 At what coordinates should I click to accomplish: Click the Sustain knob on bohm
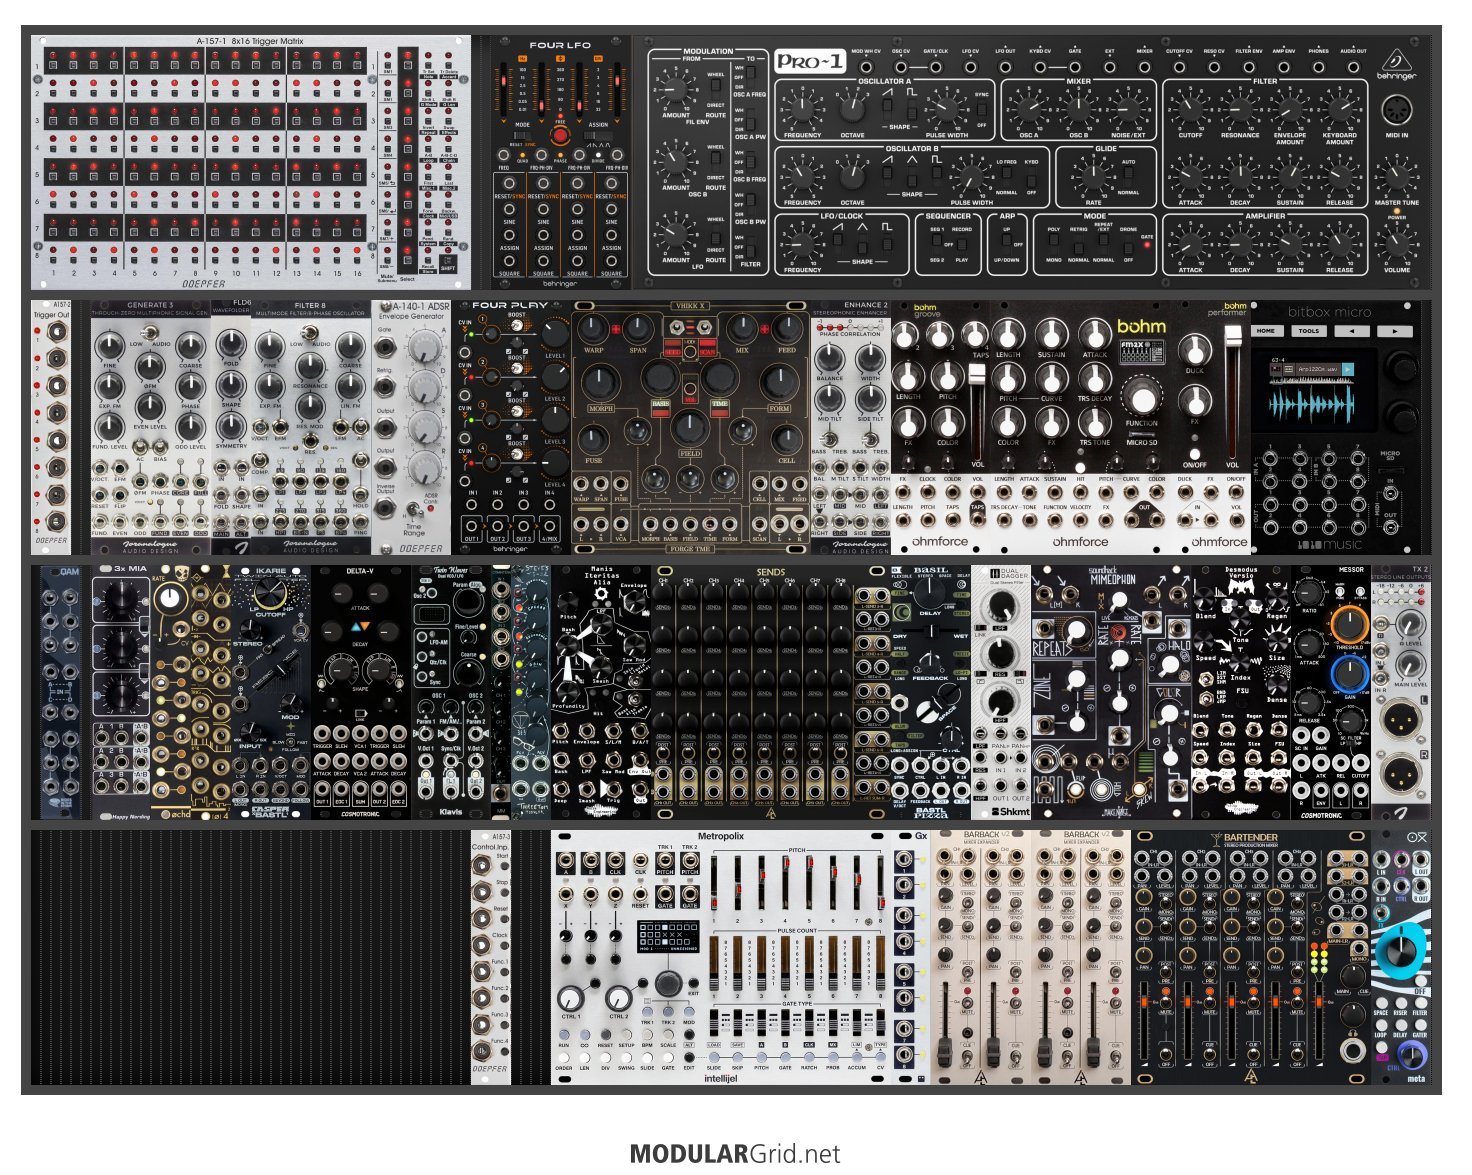pos(1051,334)
